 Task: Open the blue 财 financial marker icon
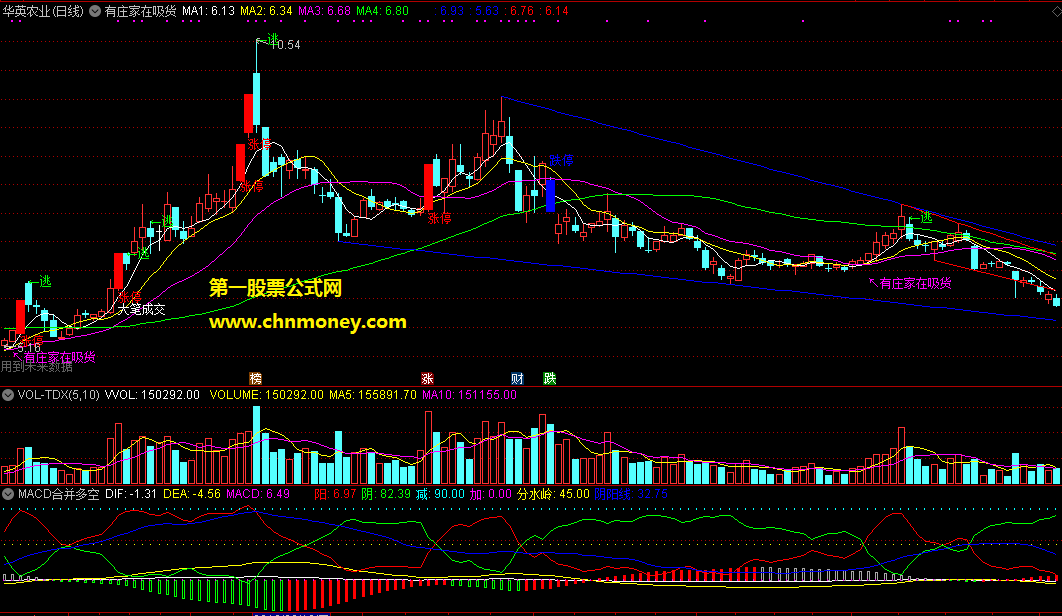pyautogui.click(x=517, y=378)
